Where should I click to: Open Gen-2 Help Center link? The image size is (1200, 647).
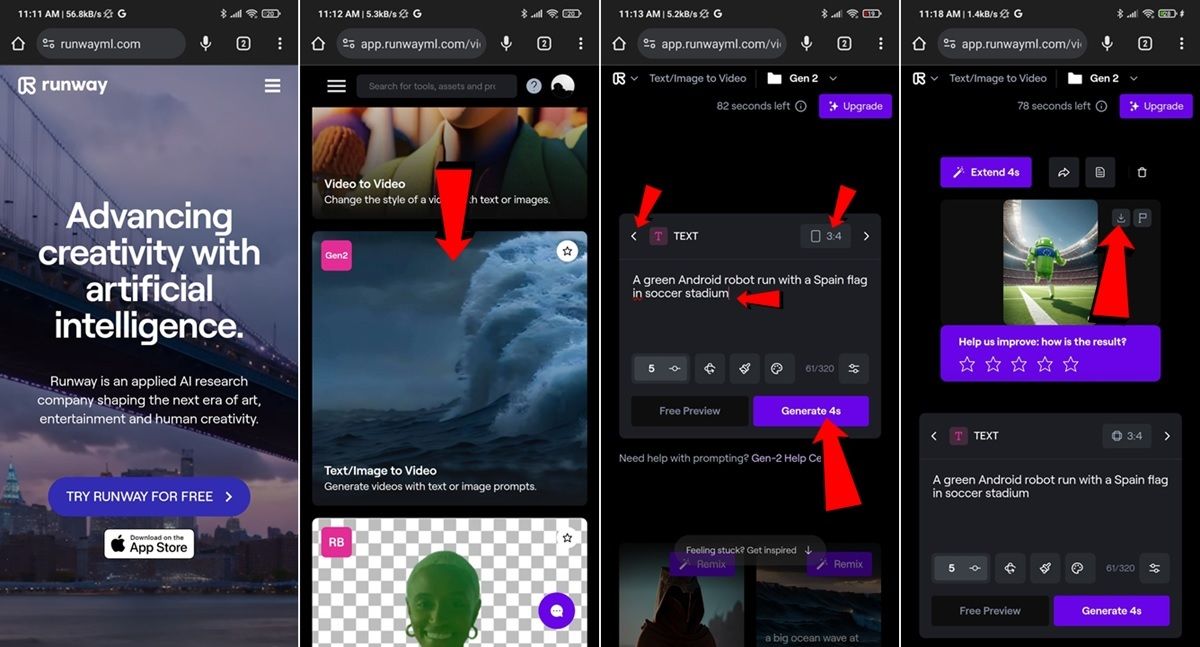pyautogui.click(x=786, y=458)
